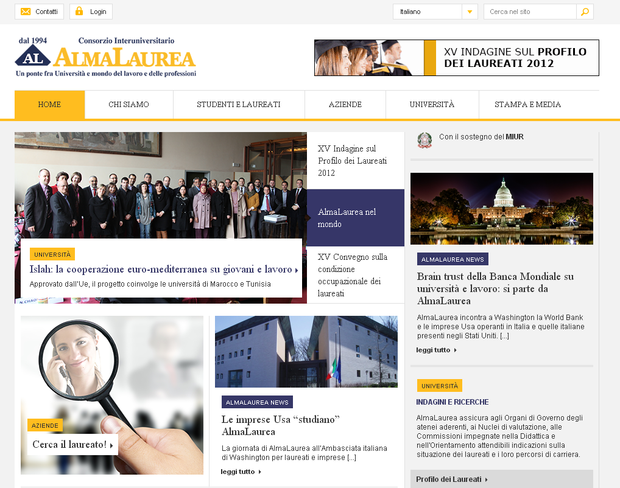Screen dimensions: 620x488
Task: Click the UNIVERSITÀ tag on the Islah slide
Action: [x=52, y=254]
